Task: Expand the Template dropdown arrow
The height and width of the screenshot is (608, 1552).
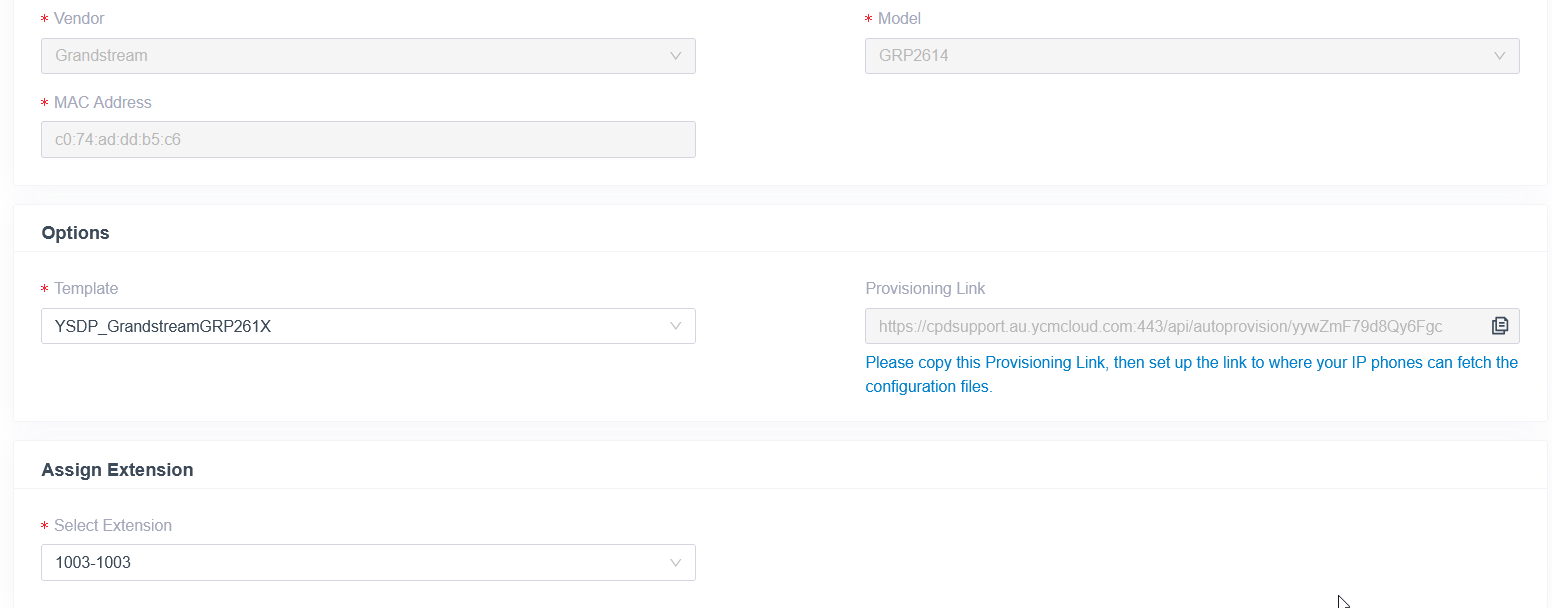Action: 676,326
